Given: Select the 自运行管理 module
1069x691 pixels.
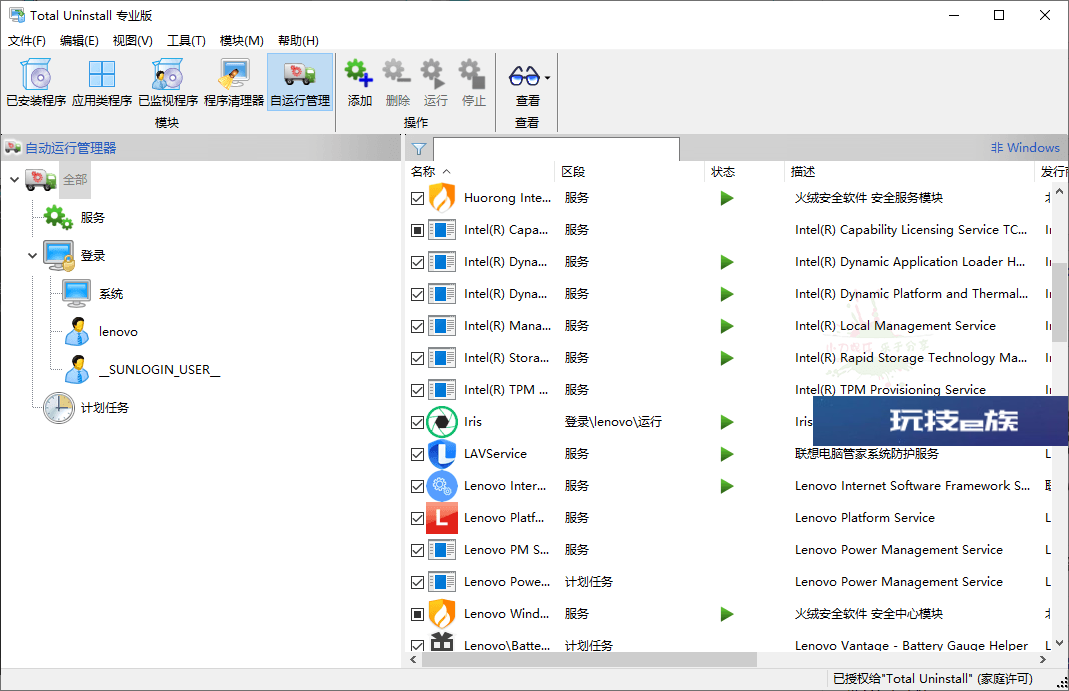Looking at the screenshot, I should 300,82.
